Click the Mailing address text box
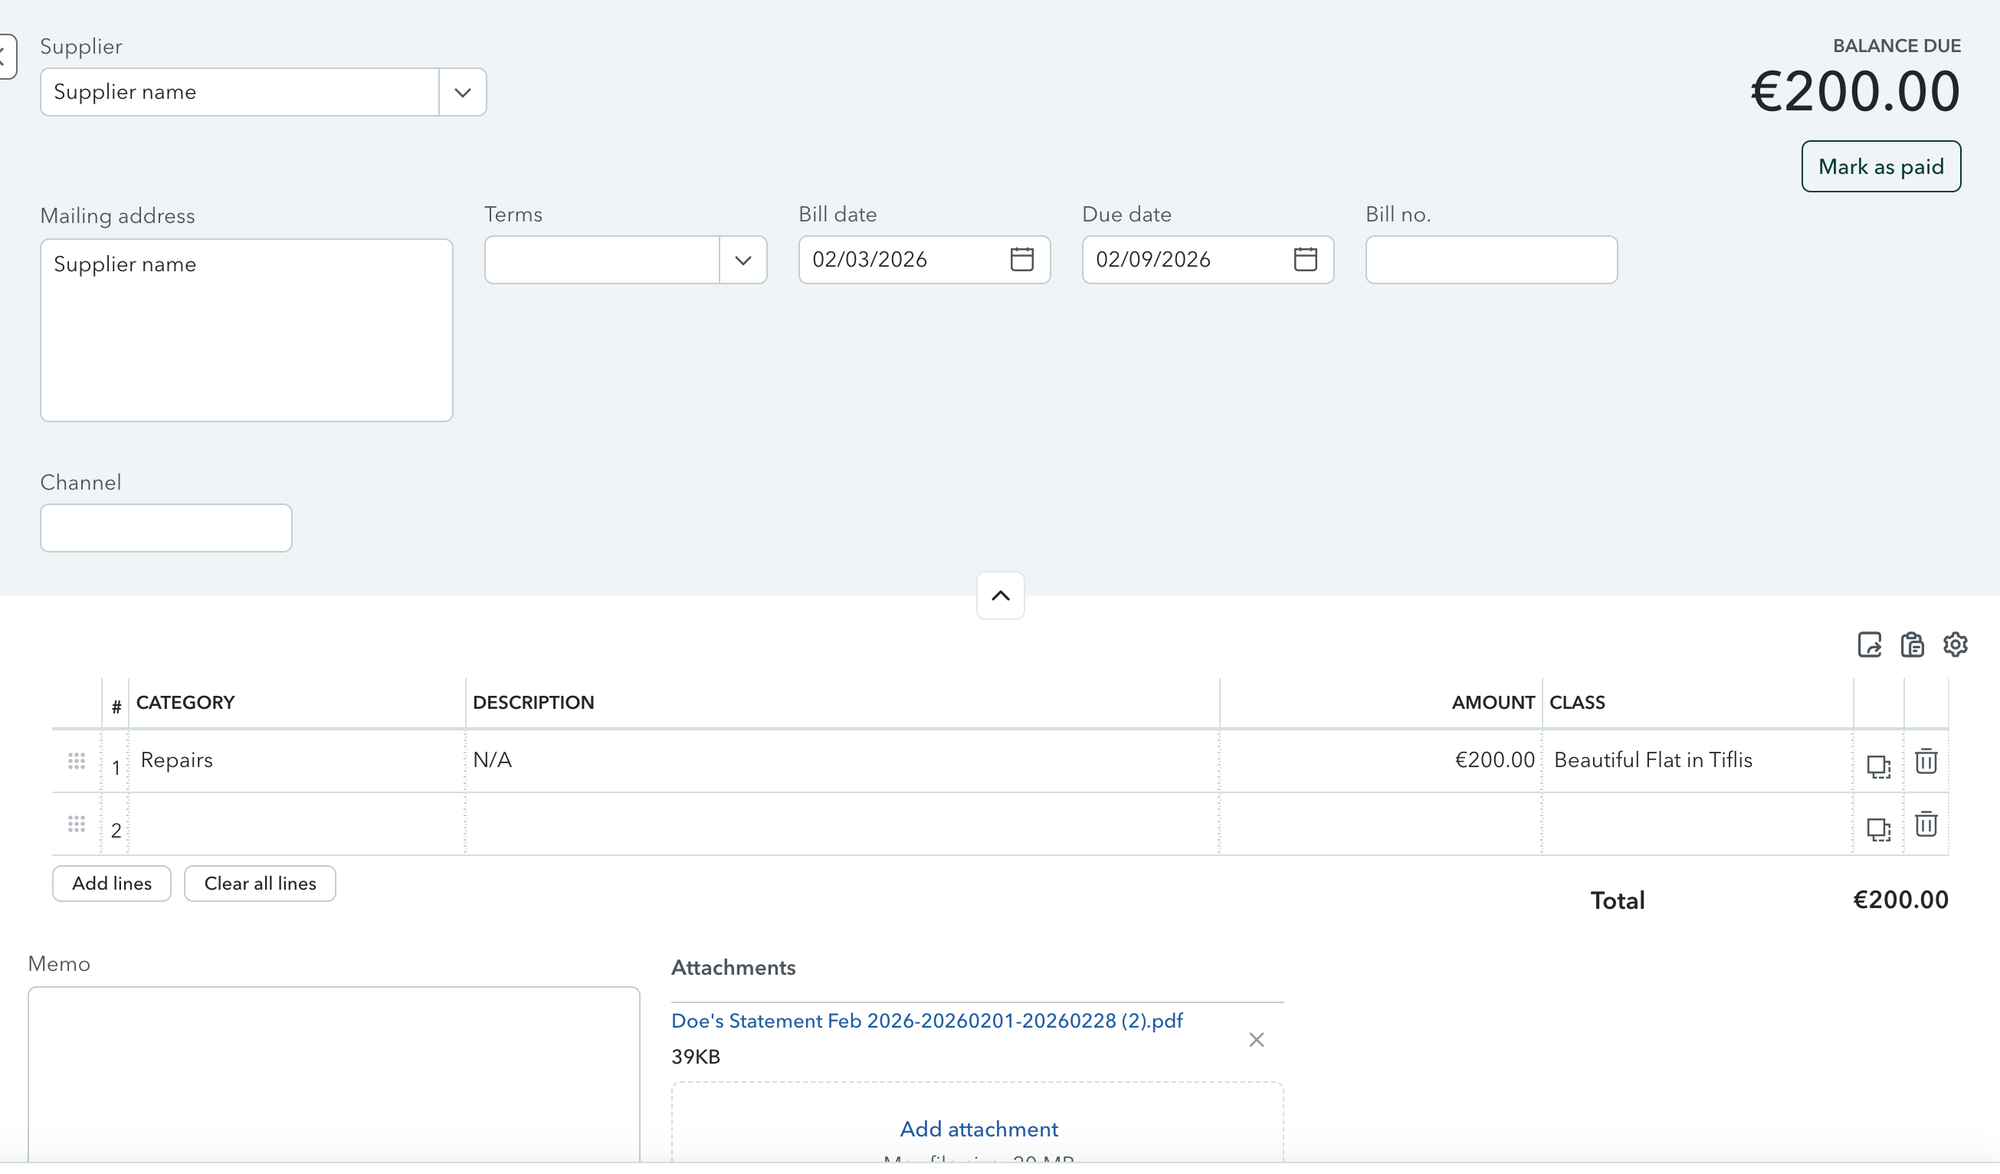The image size is (2000, 1174). (x=246, y=330)
